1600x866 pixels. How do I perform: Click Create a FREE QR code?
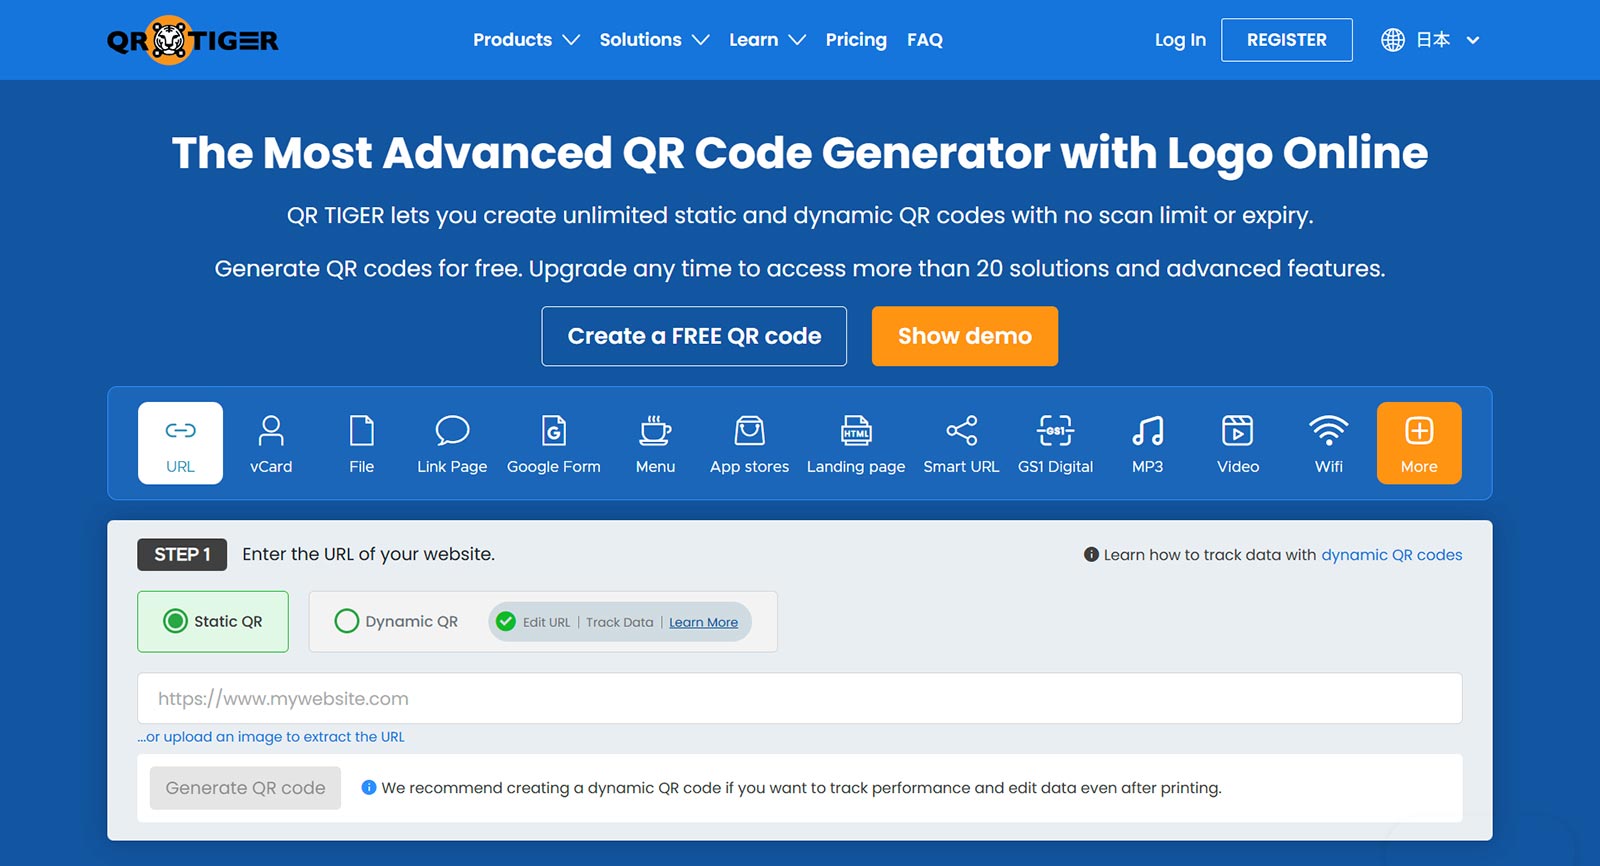tap(694, 336)
